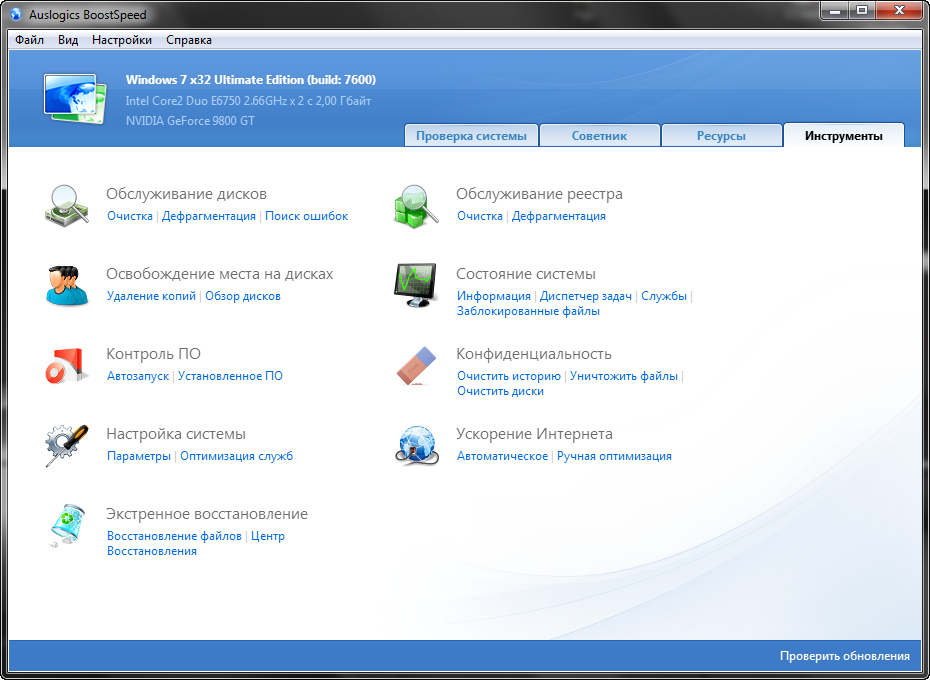Click the computer monitor icon in header

[x=75, y=98]
